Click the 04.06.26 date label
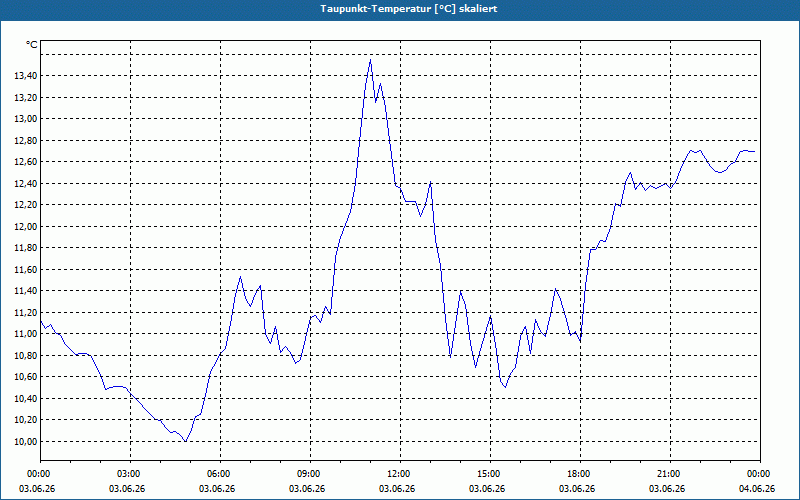 click(757, 489)
